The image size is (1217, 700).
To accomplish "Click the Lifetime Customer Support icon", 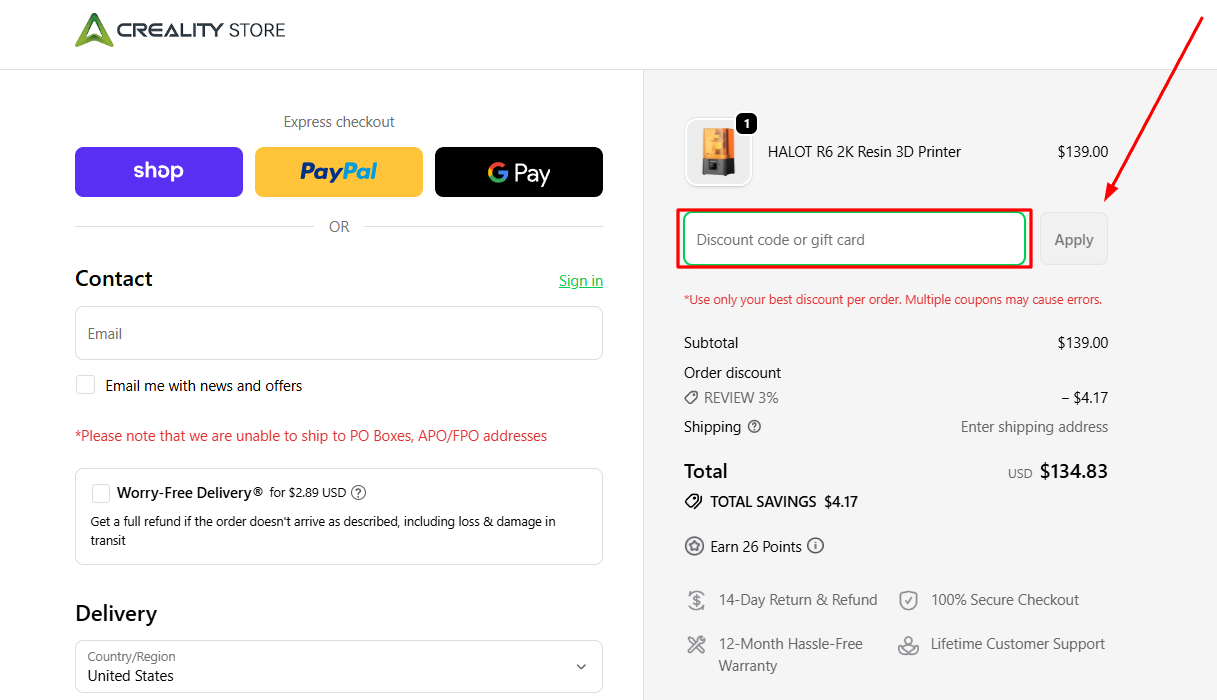I will (908, 645).
